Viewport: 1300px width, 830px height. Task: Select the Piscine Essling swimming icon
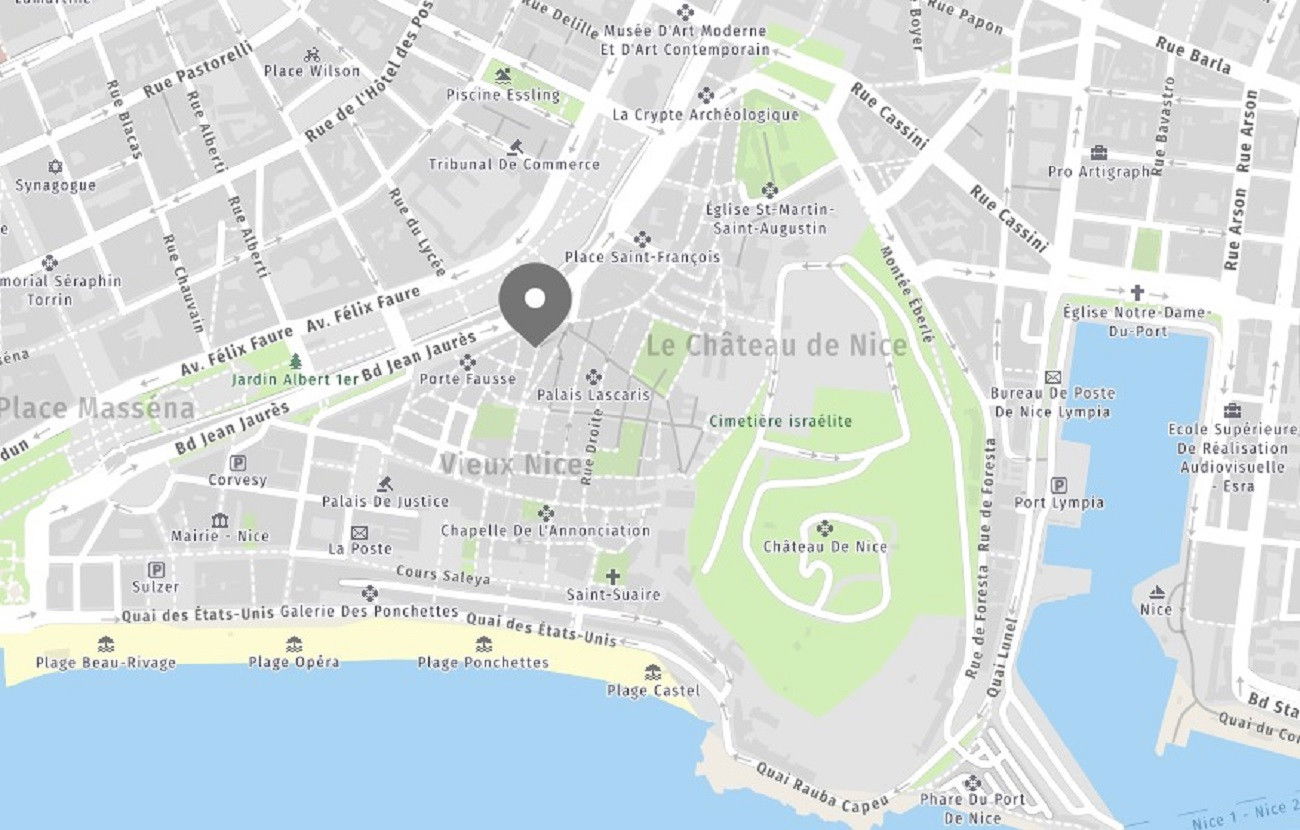502,77
